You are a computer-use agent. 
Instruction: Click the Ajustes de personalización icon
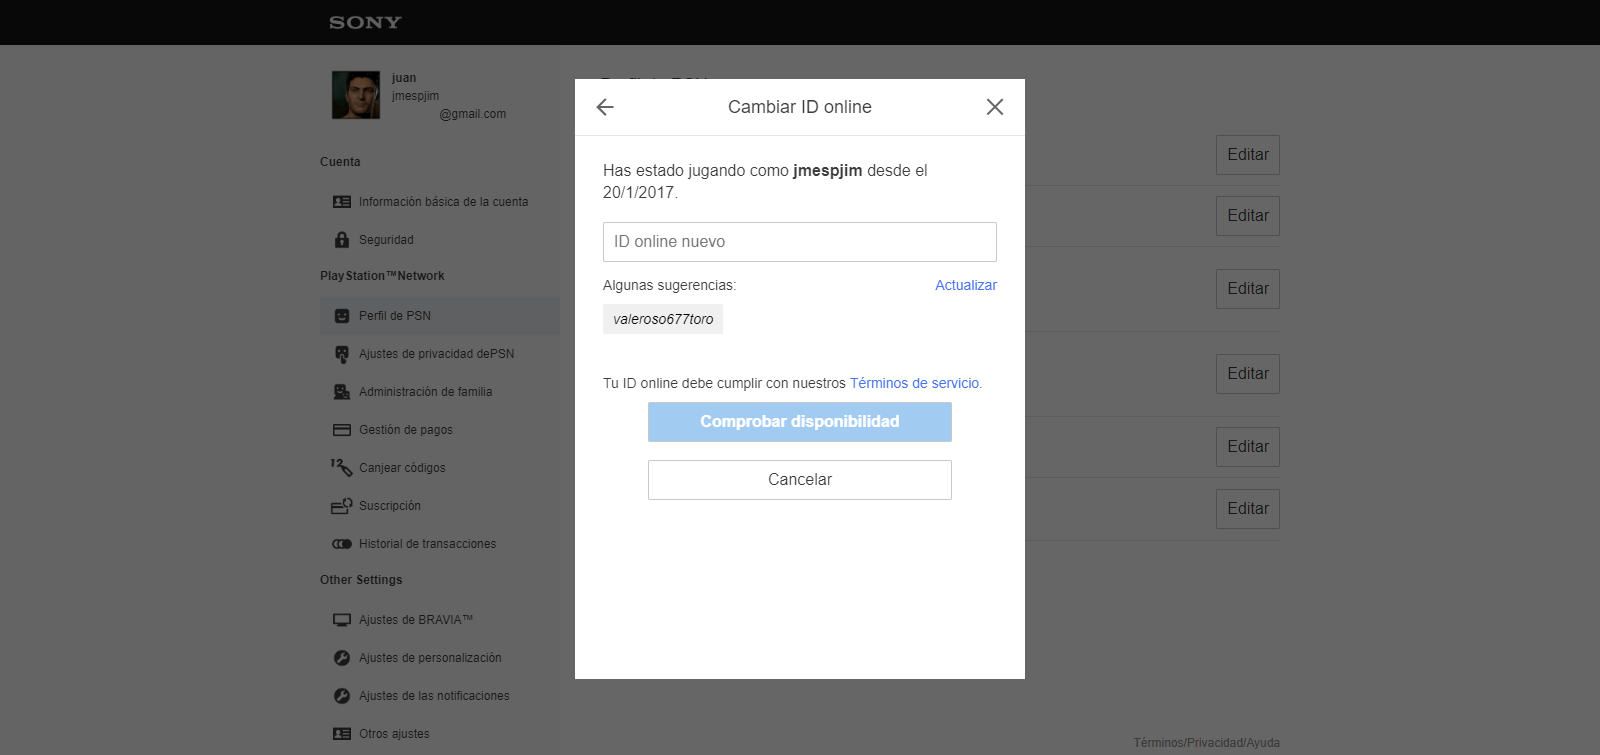click(x=342, y=658)
